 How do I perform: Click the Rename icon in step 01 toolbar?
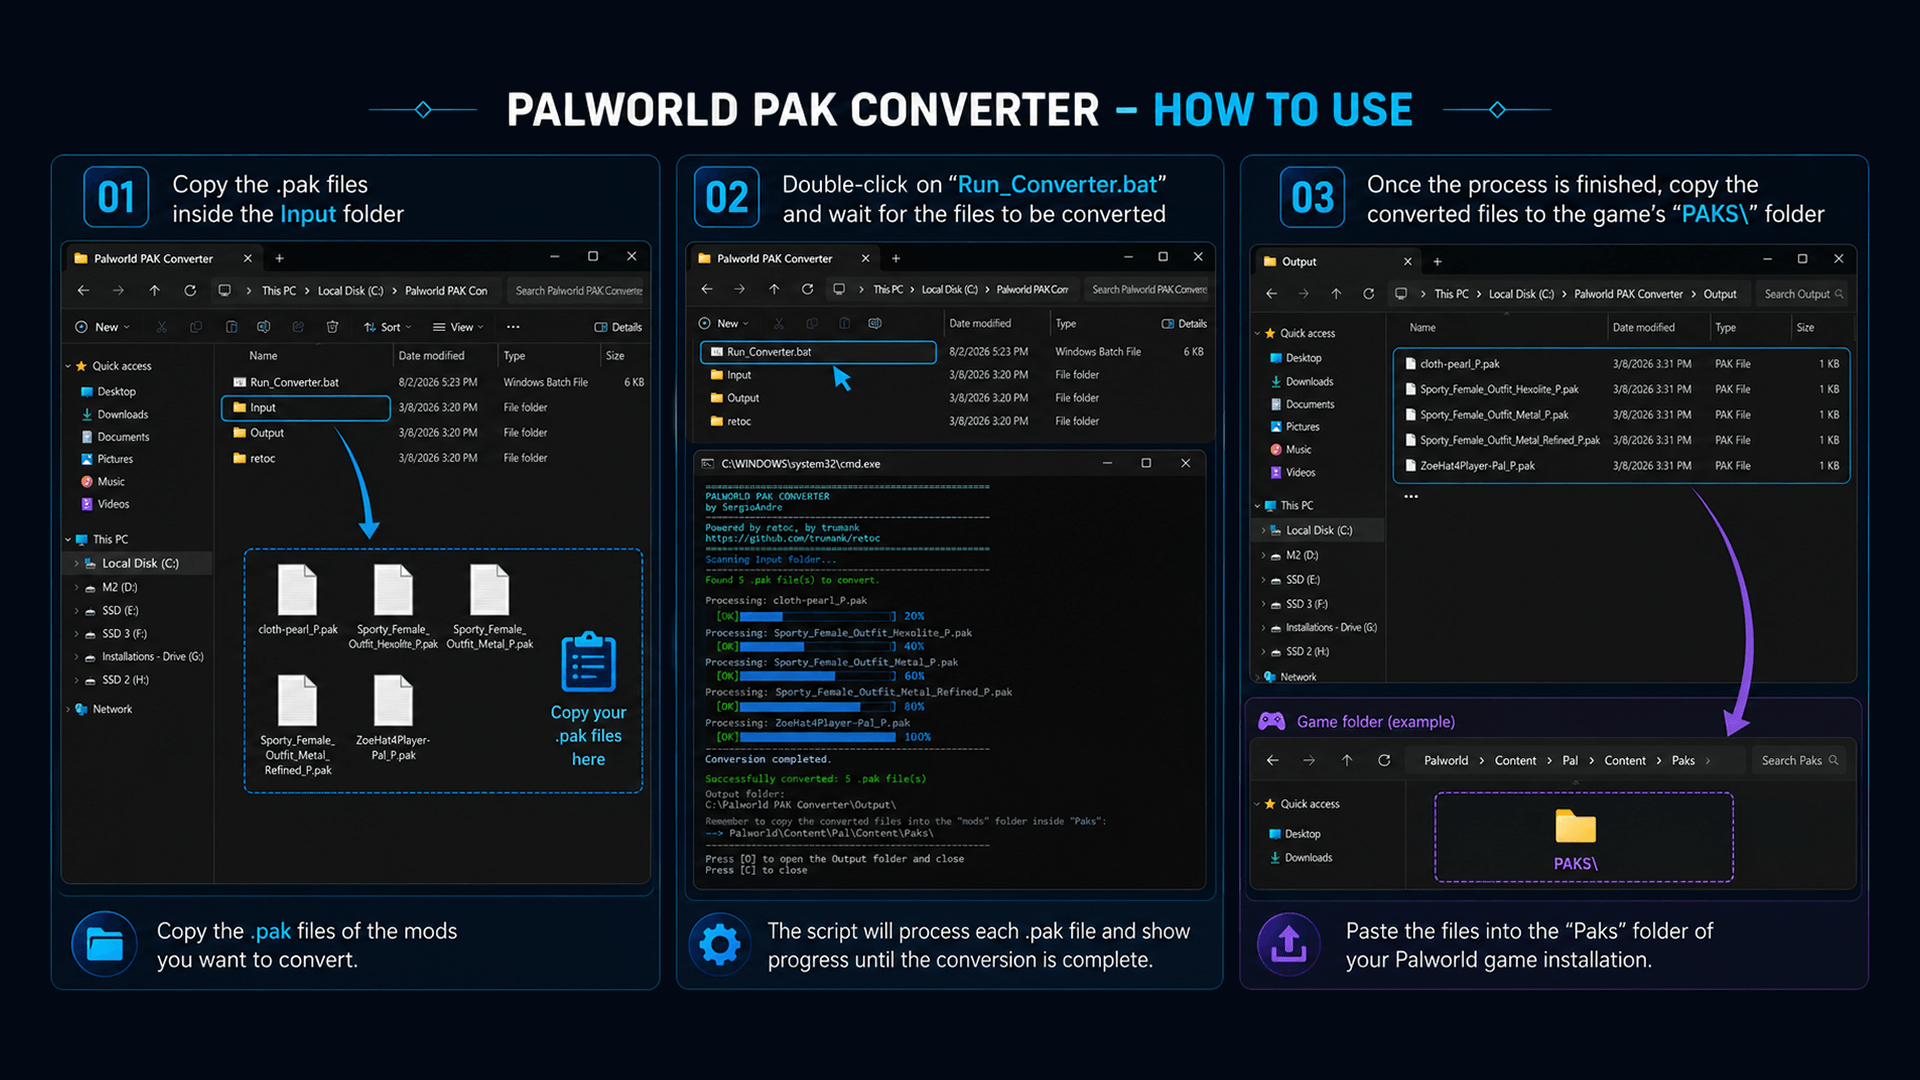coord(264,327)
